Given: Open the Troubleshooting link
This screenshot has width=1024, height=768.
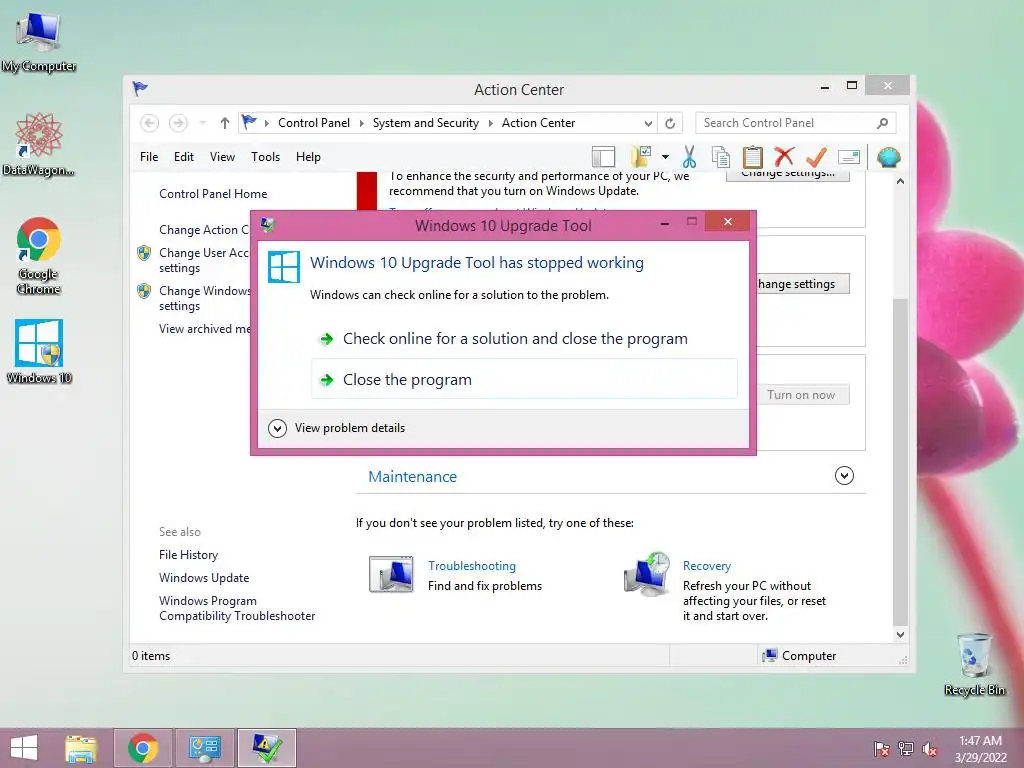Looking at the screenshot, I should (x=472, y=566).
